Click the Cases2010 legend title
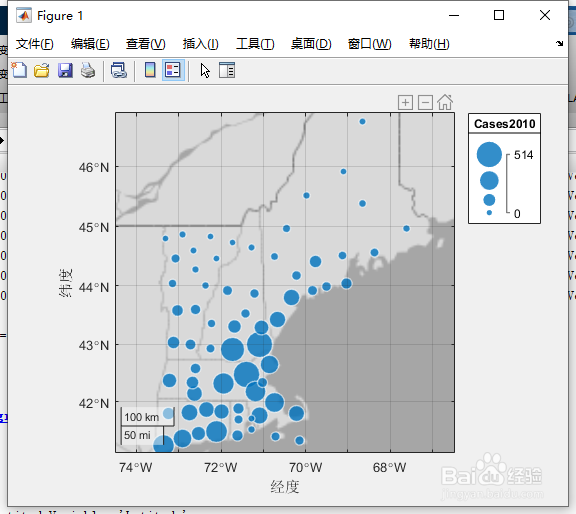Screen dimensions: 576x514 (x=504, y=124)
